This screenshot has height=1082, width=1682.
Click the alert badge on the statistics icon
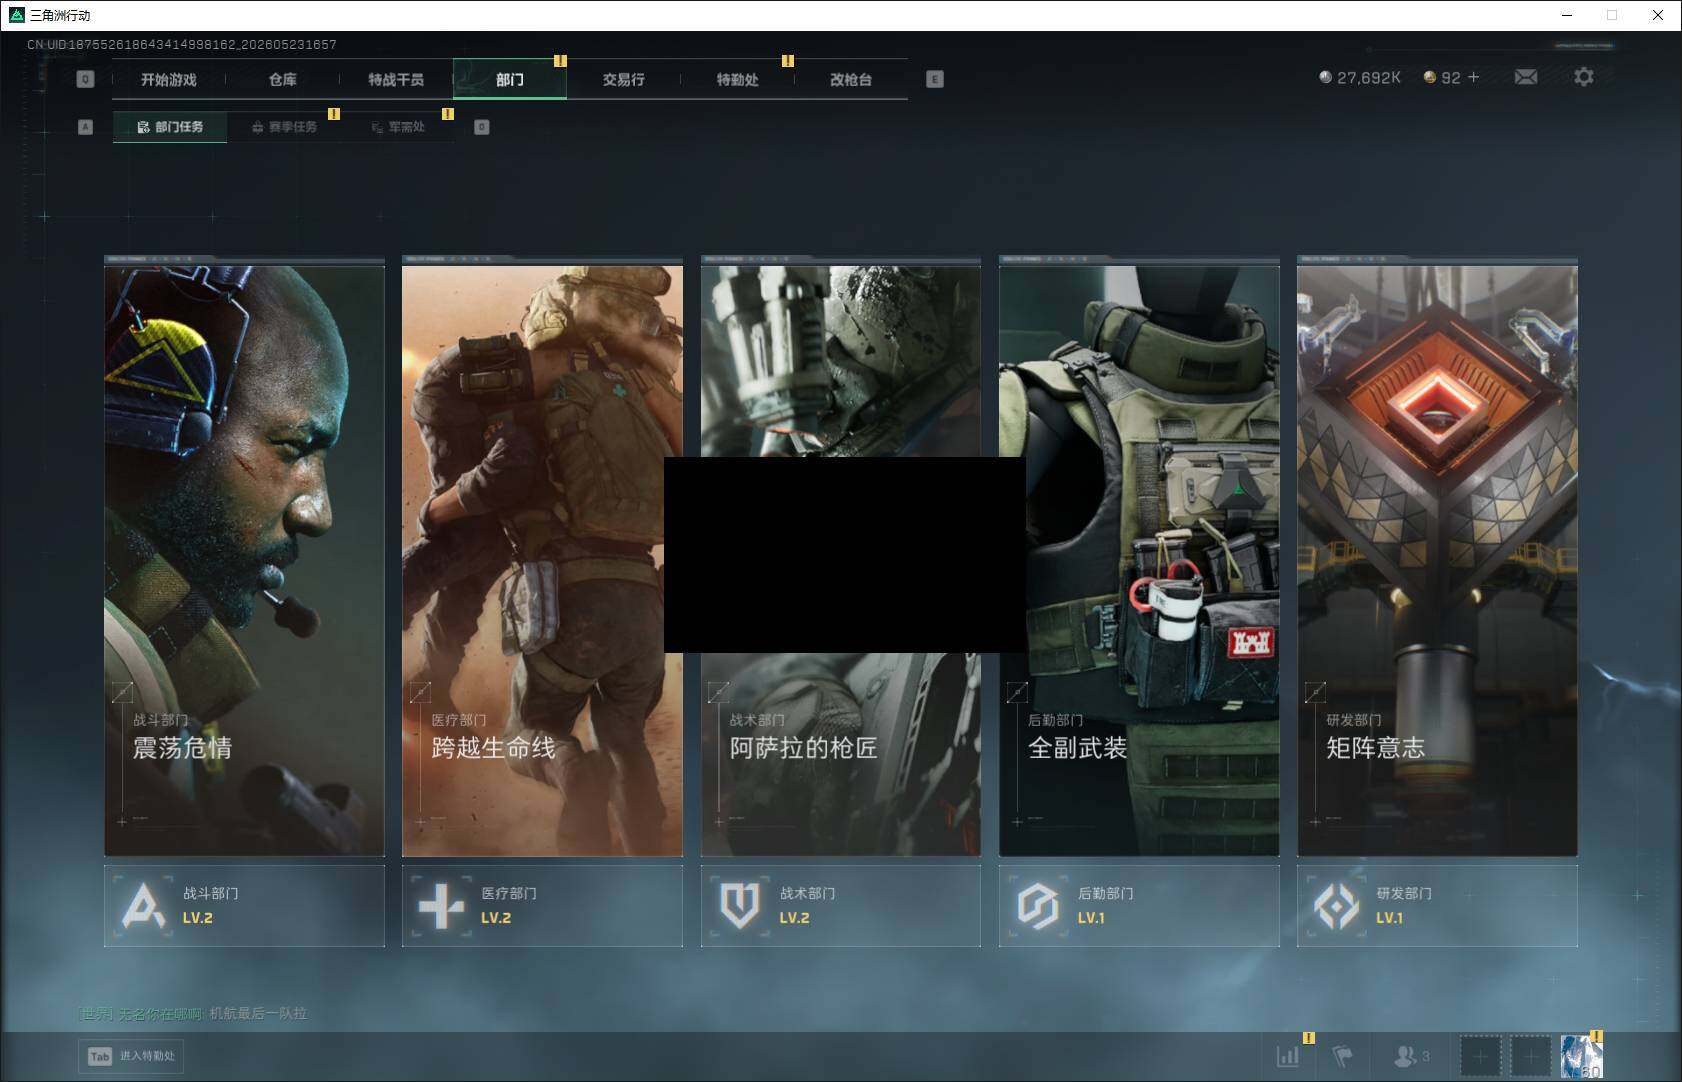click(x=1309, y=1038)
